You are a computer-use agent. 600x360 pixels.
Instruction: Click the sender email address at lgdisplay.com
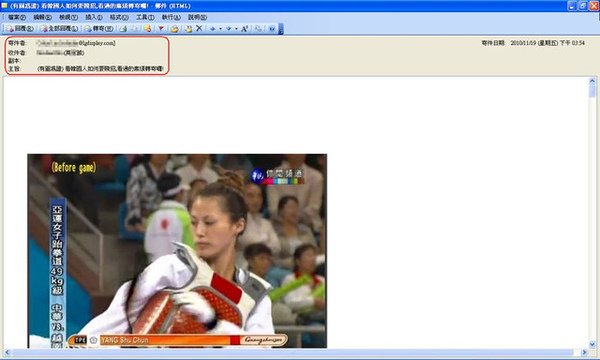coord(76,43)
